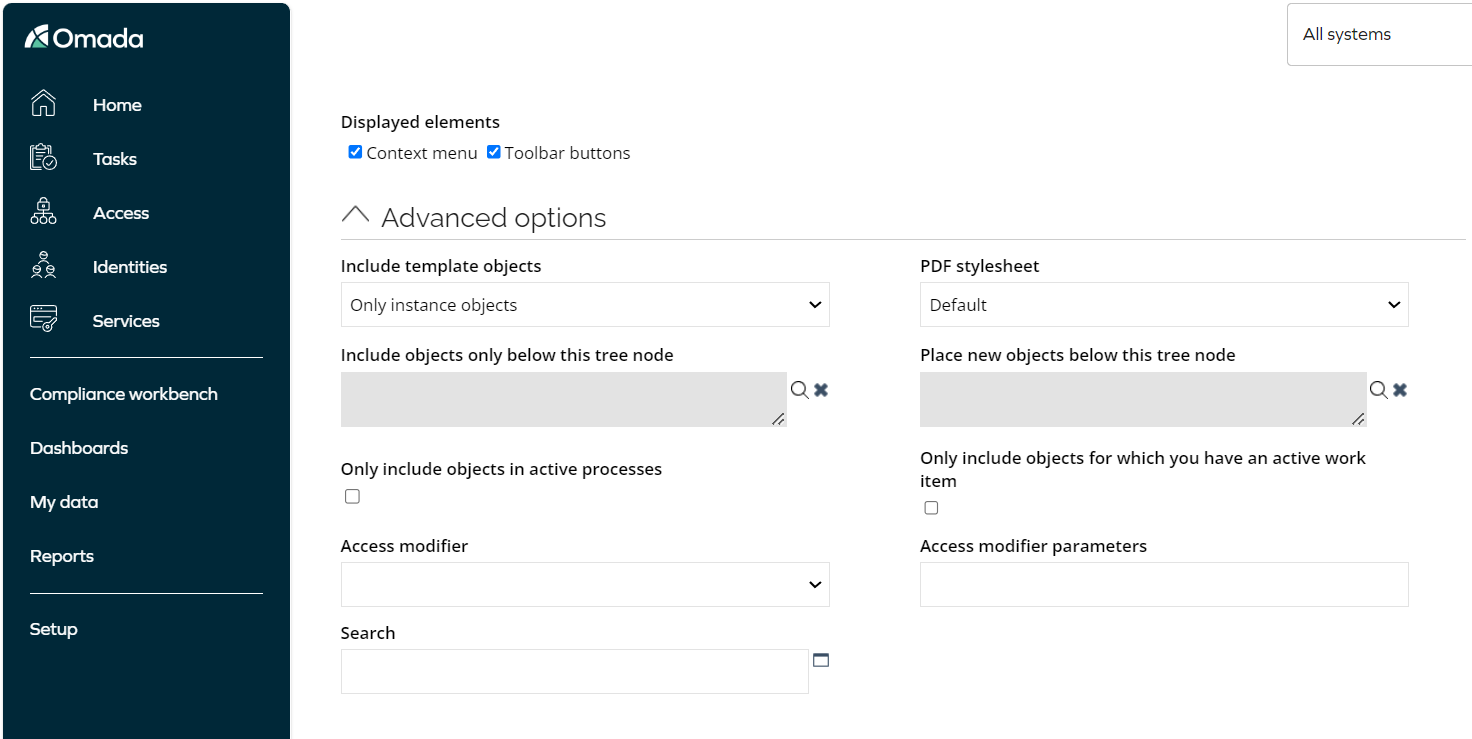Open the Include template objects dropdown
This screenshot has width=1472, height=739.
click(x=585, y=305)
